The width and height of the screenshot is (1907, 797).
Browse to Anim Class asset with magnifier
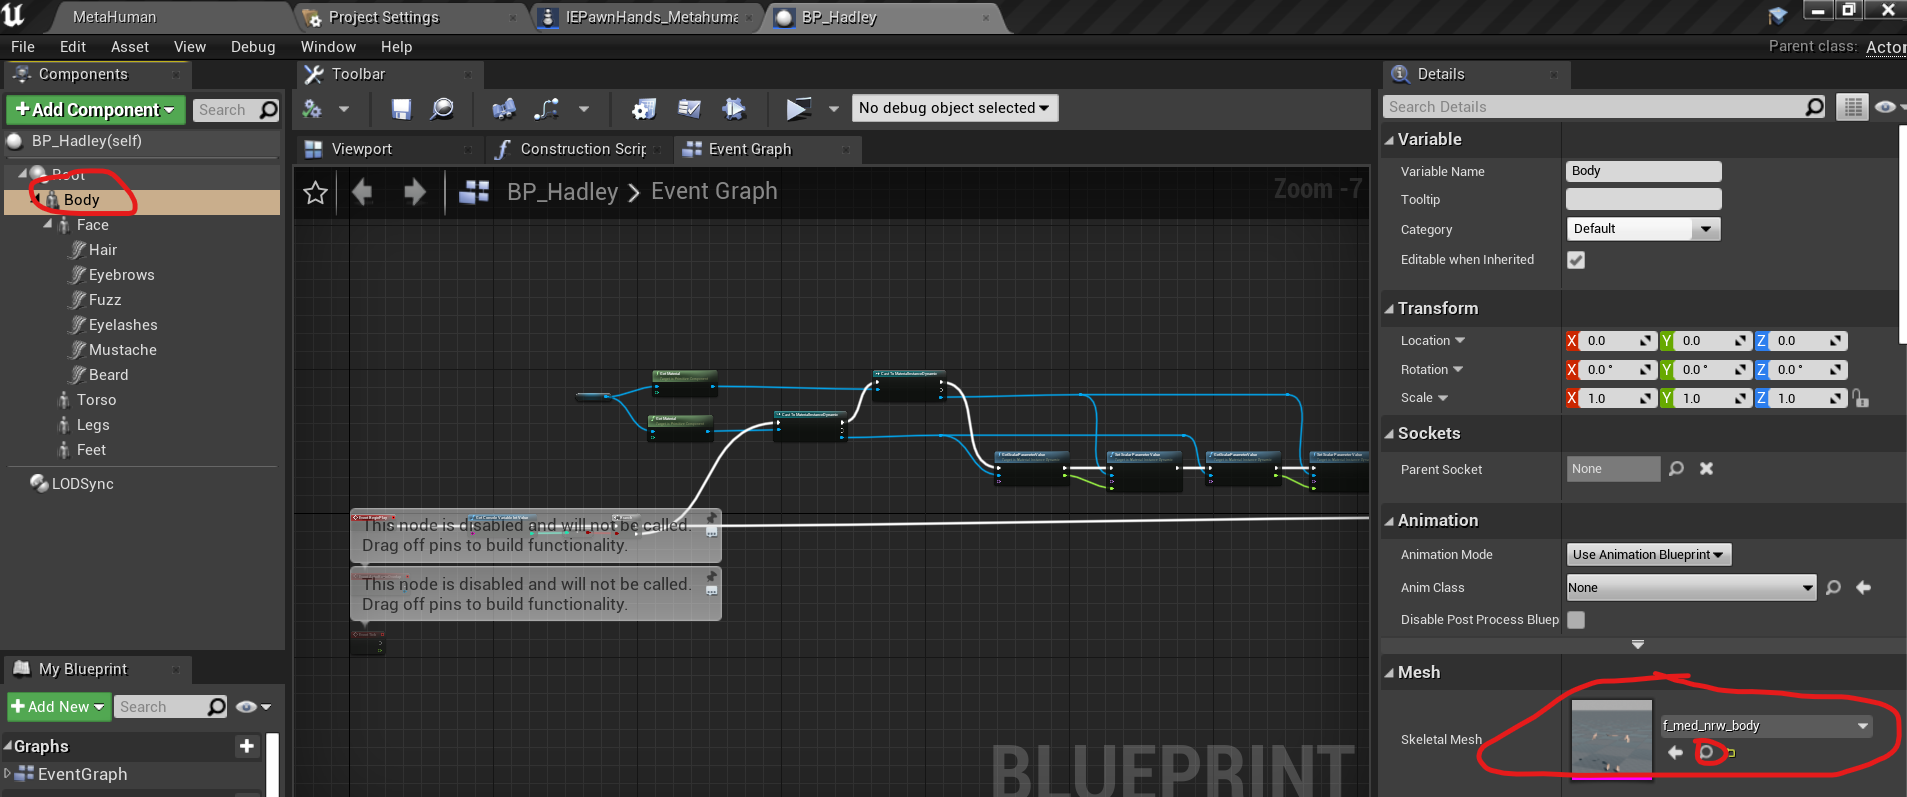1833,587
